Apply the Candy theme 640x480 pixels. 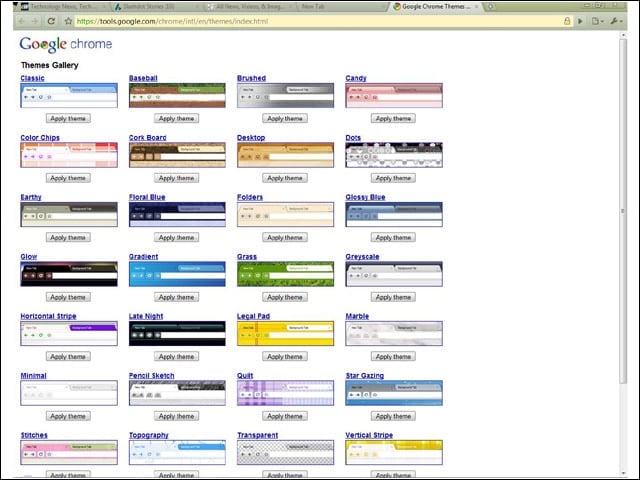[393, 118]
